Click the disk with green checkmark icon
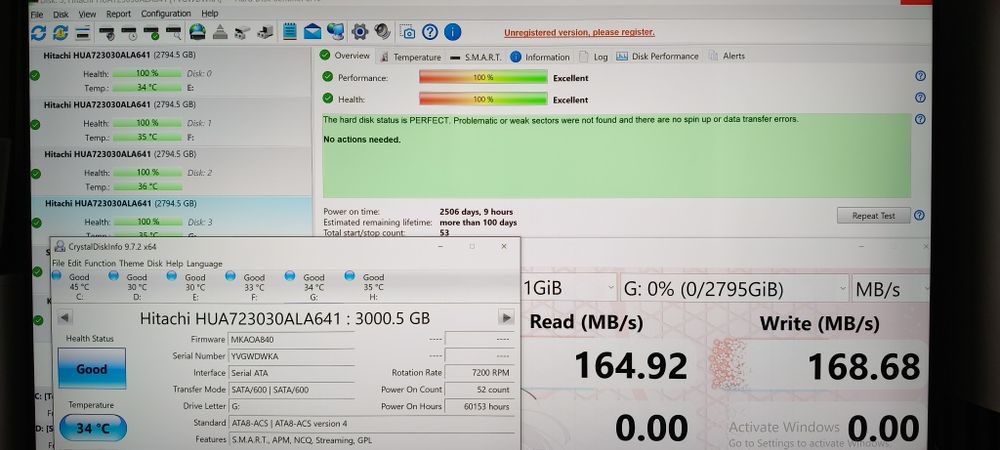 151,33
